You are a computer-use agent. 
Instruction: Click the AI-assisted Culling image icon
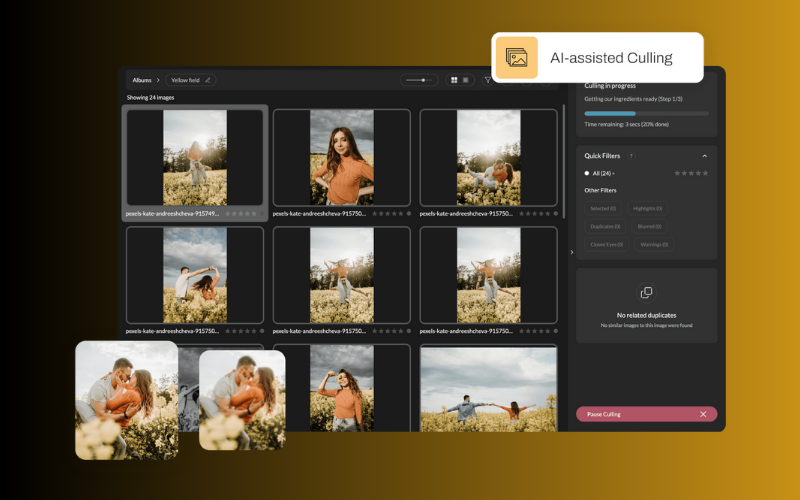pyautogui.click(x=517, y=58)
